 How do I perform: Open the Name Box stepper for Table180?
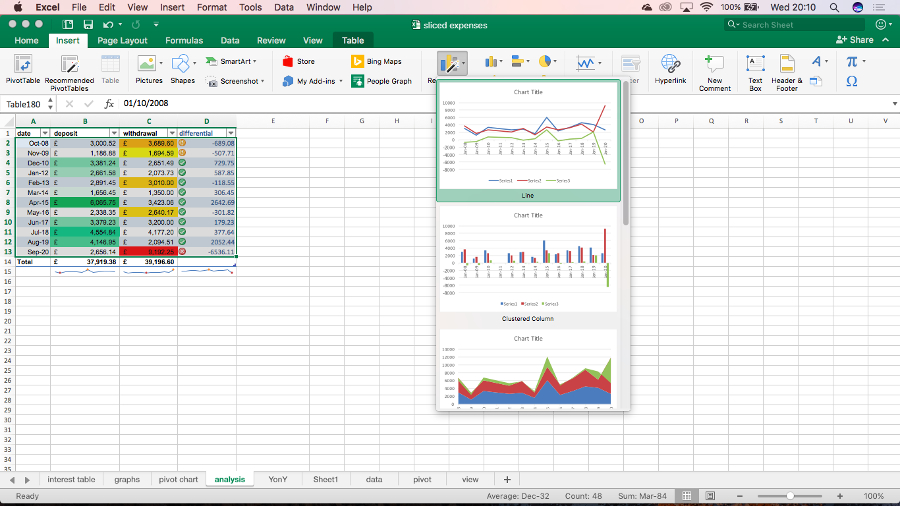click(x=51, y=104)
